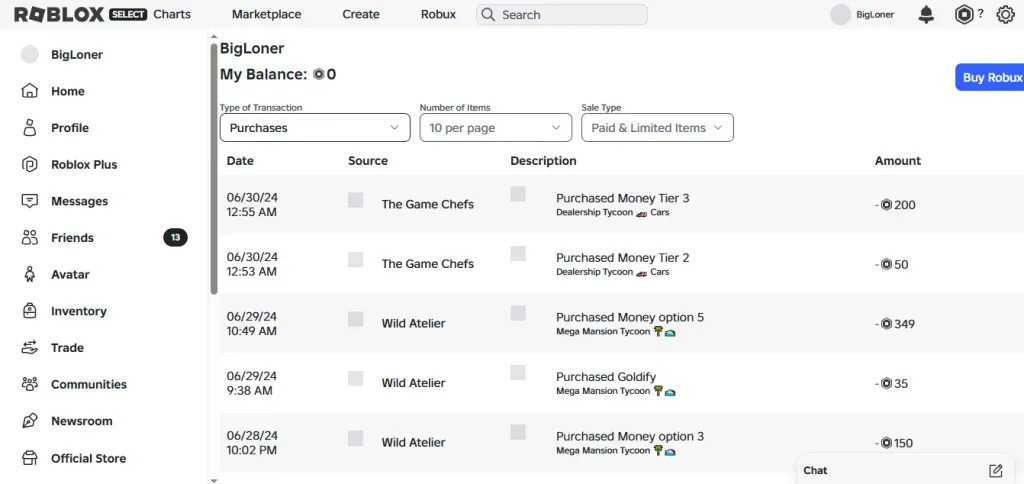Click the -349 amount value
Screen dimensions: 1024x484
pos(895,324)
